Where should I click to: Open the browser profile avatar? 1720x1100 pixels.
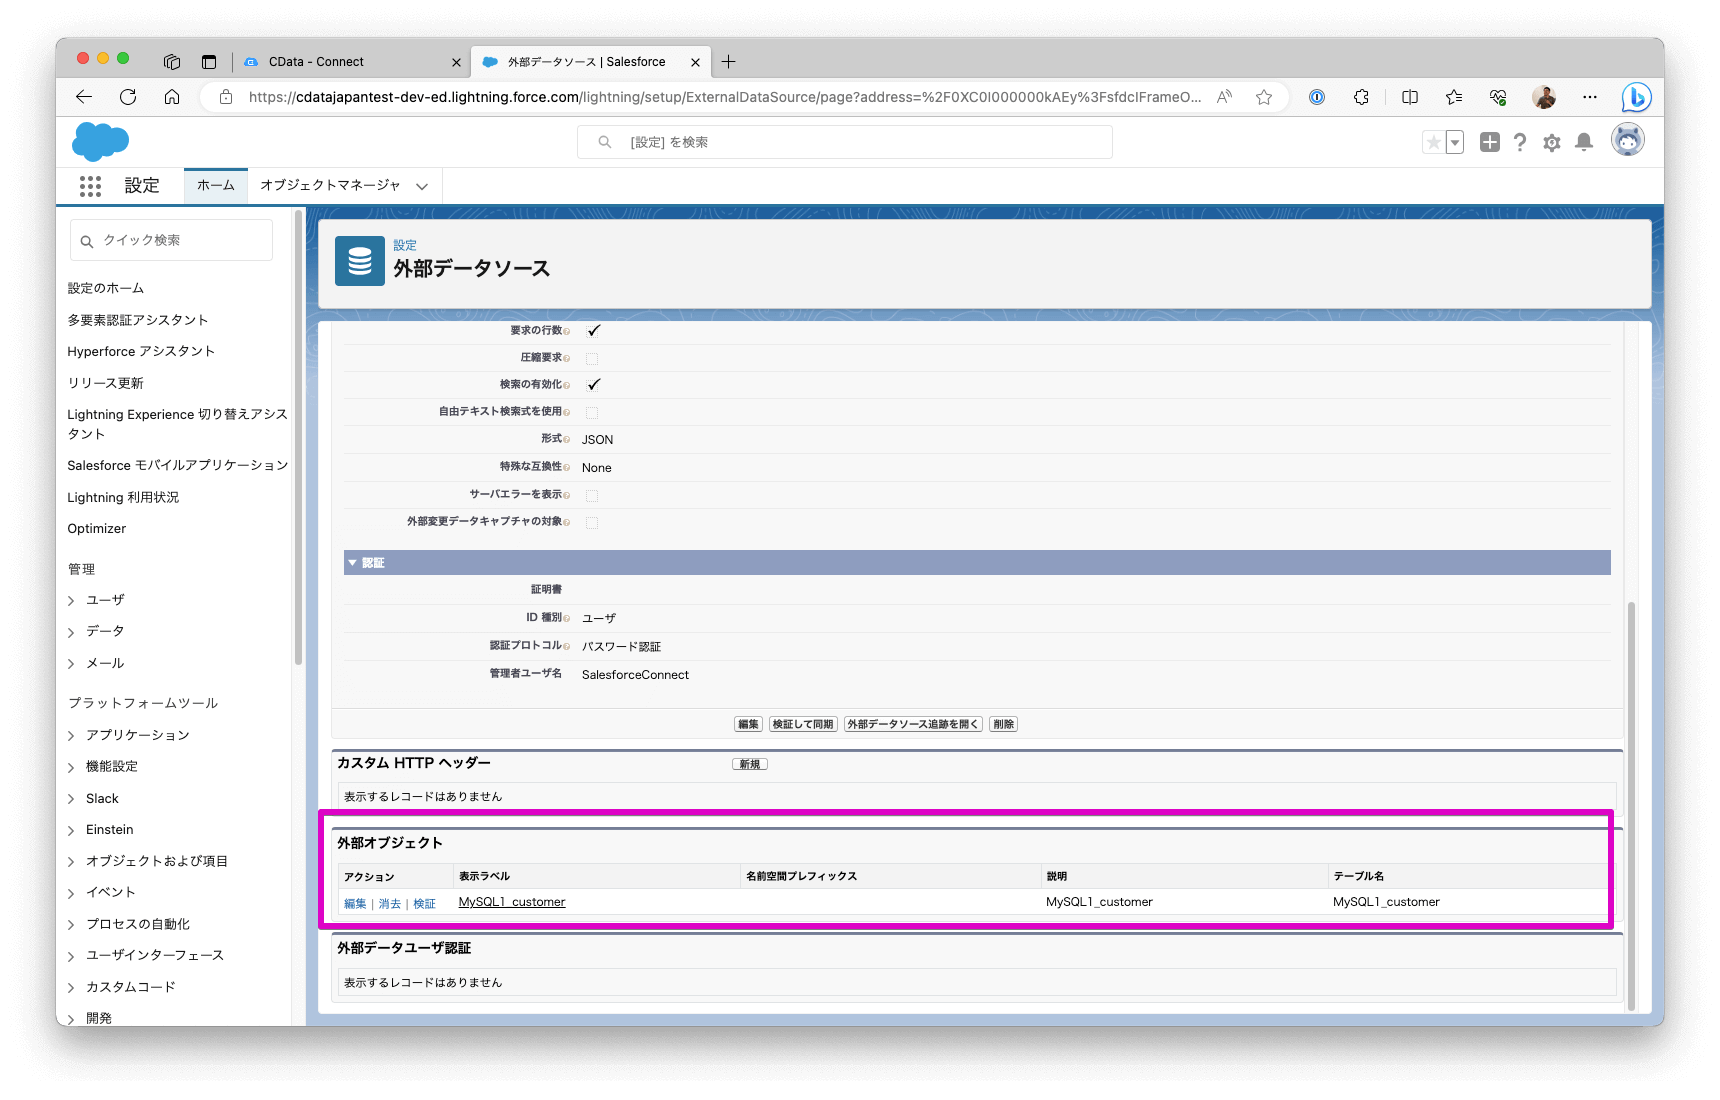1544,97
